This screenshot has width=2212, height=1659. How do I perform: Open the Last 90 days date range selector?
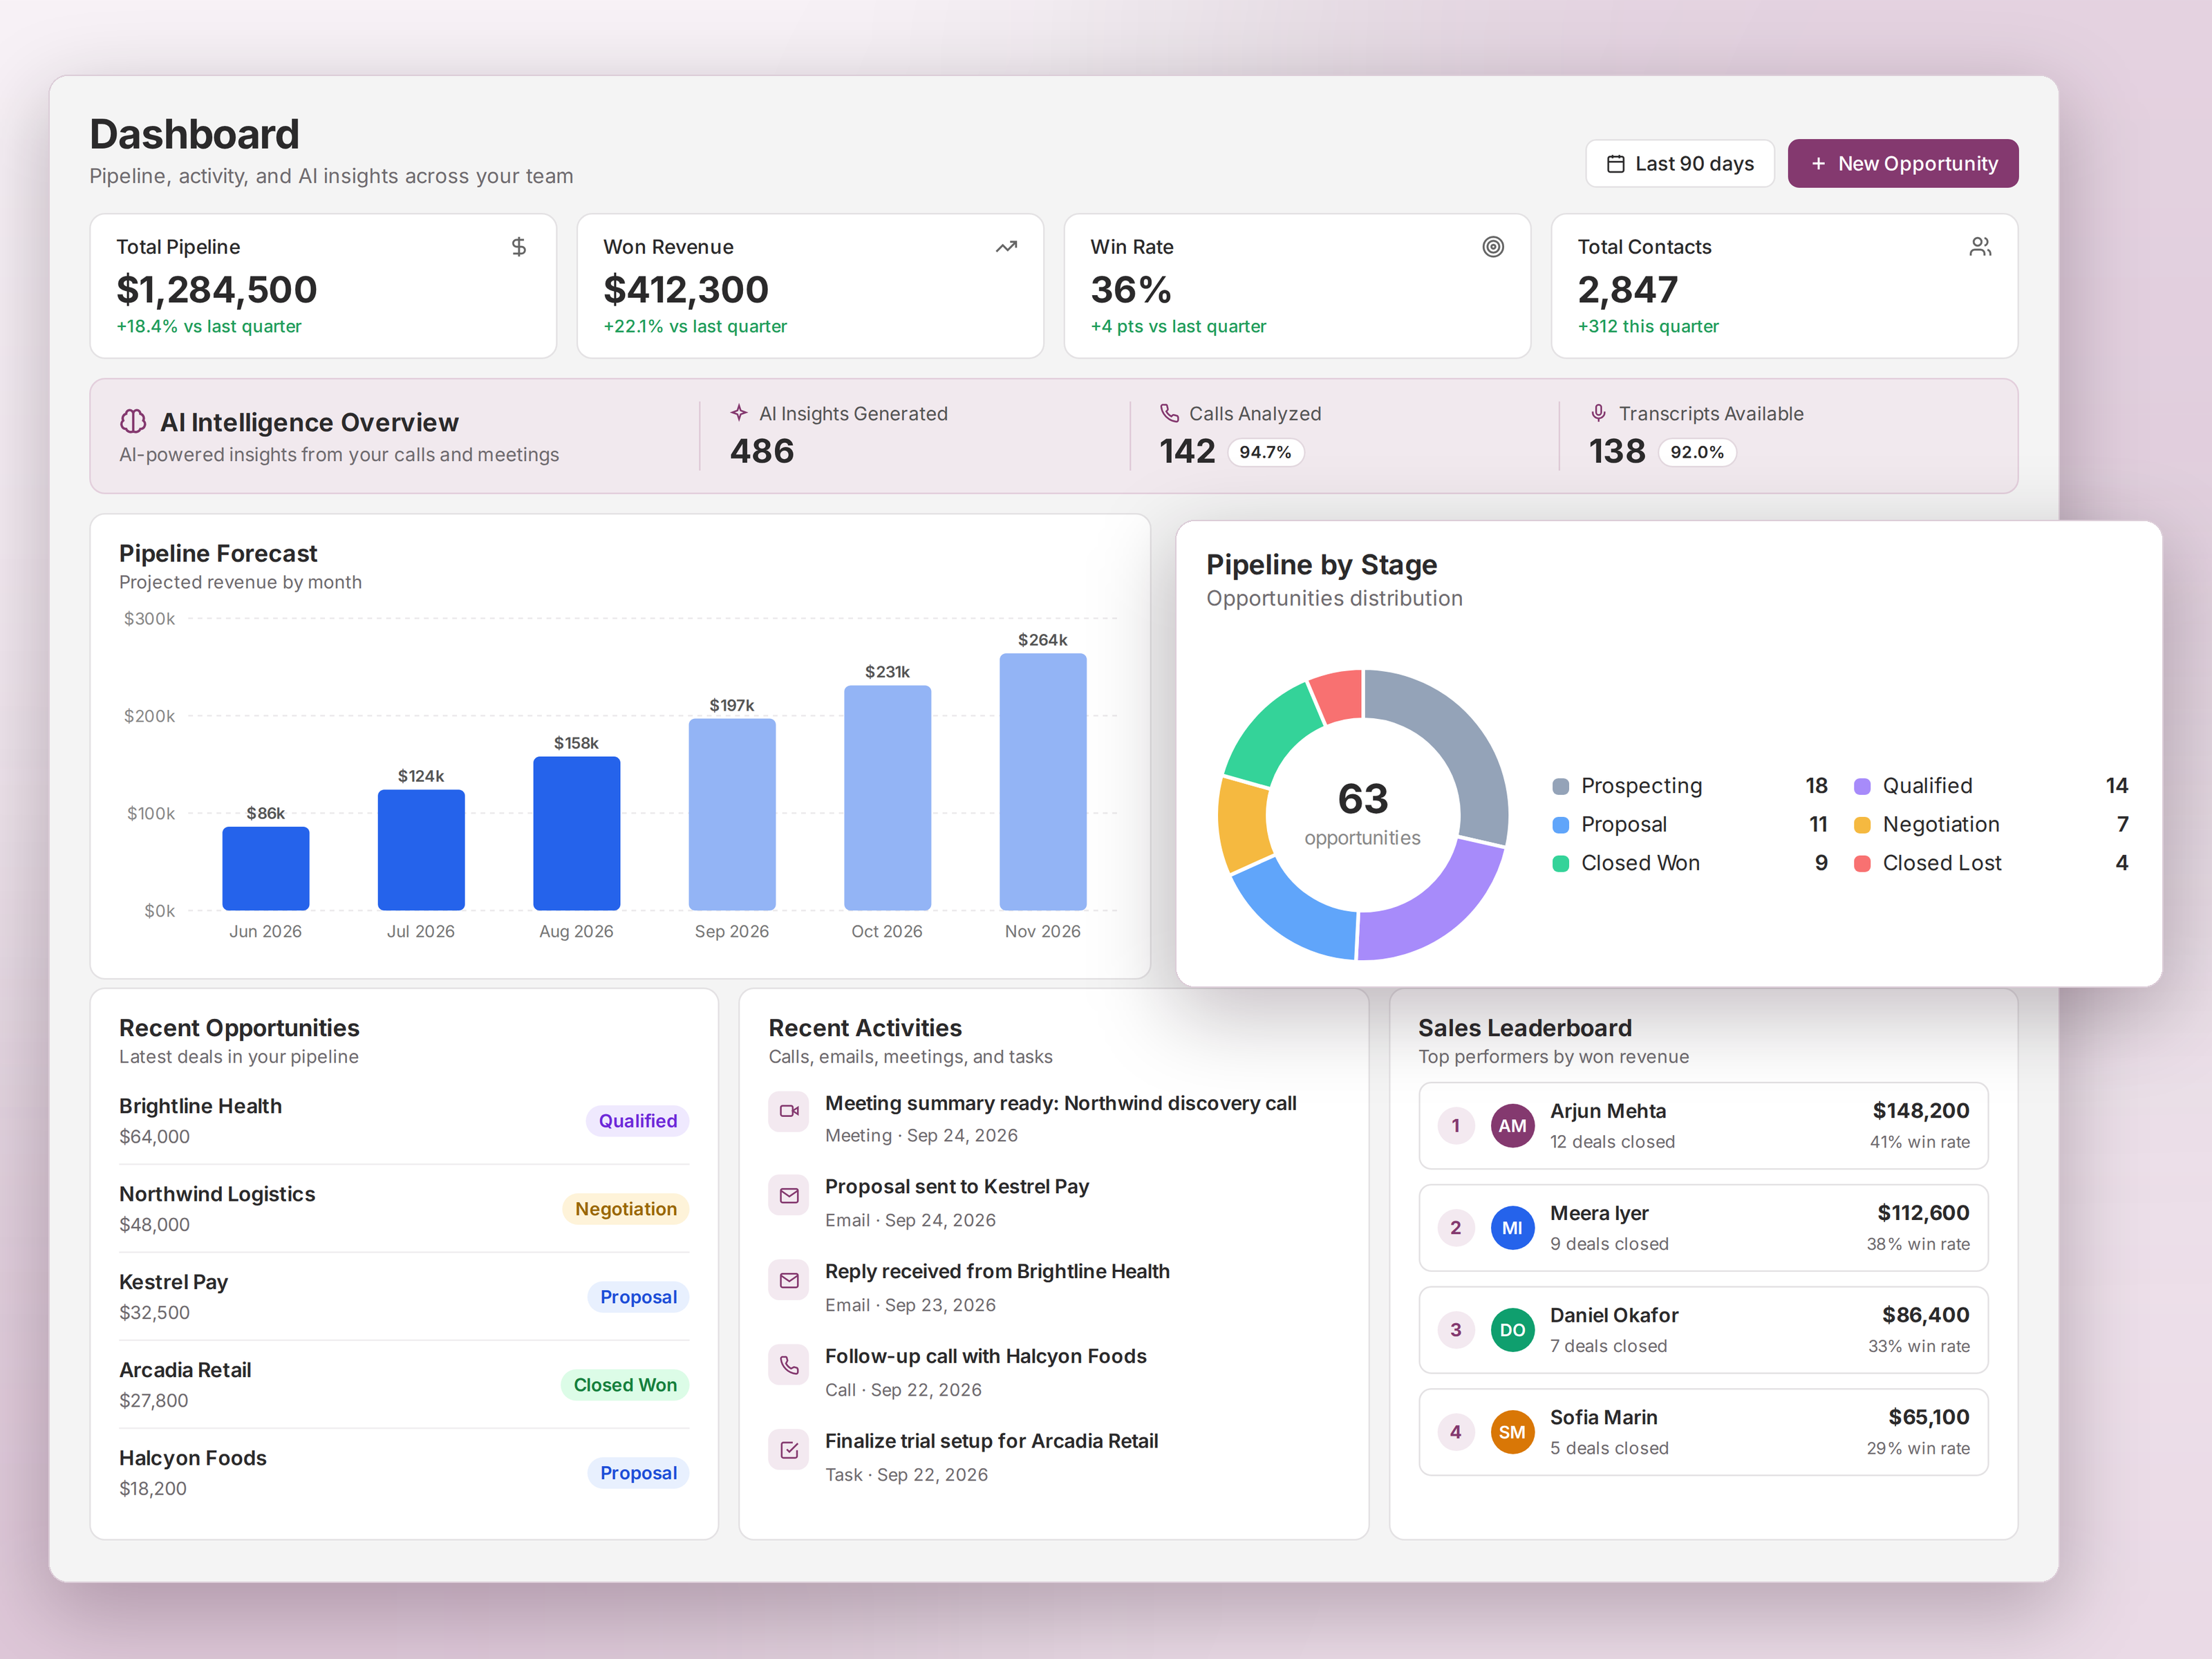click(1680, 163)
